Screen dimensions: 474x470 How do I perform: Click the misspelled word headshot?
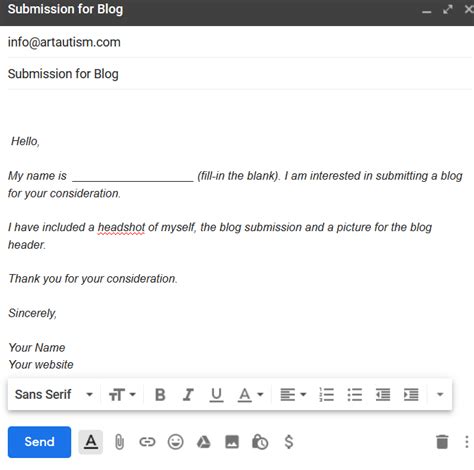pos(121,227)
